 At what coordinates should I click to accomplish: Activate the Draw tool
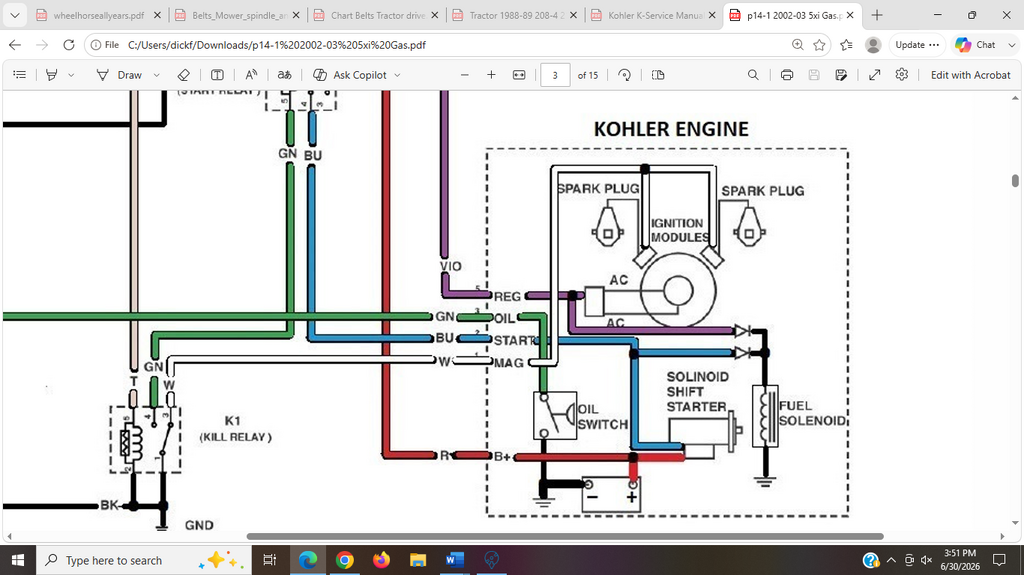click(120, 75)
